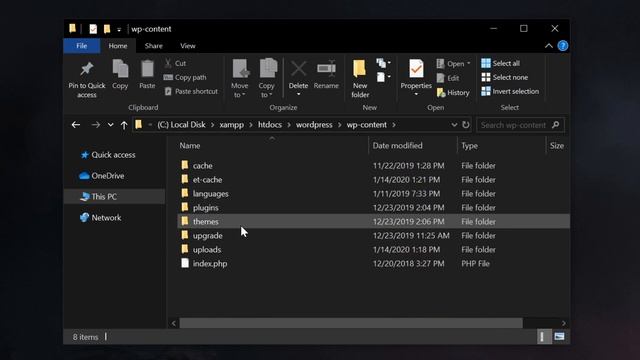Sort by Date modified column
This screenshot has height=360, width=640.
[x=397, y=146]
